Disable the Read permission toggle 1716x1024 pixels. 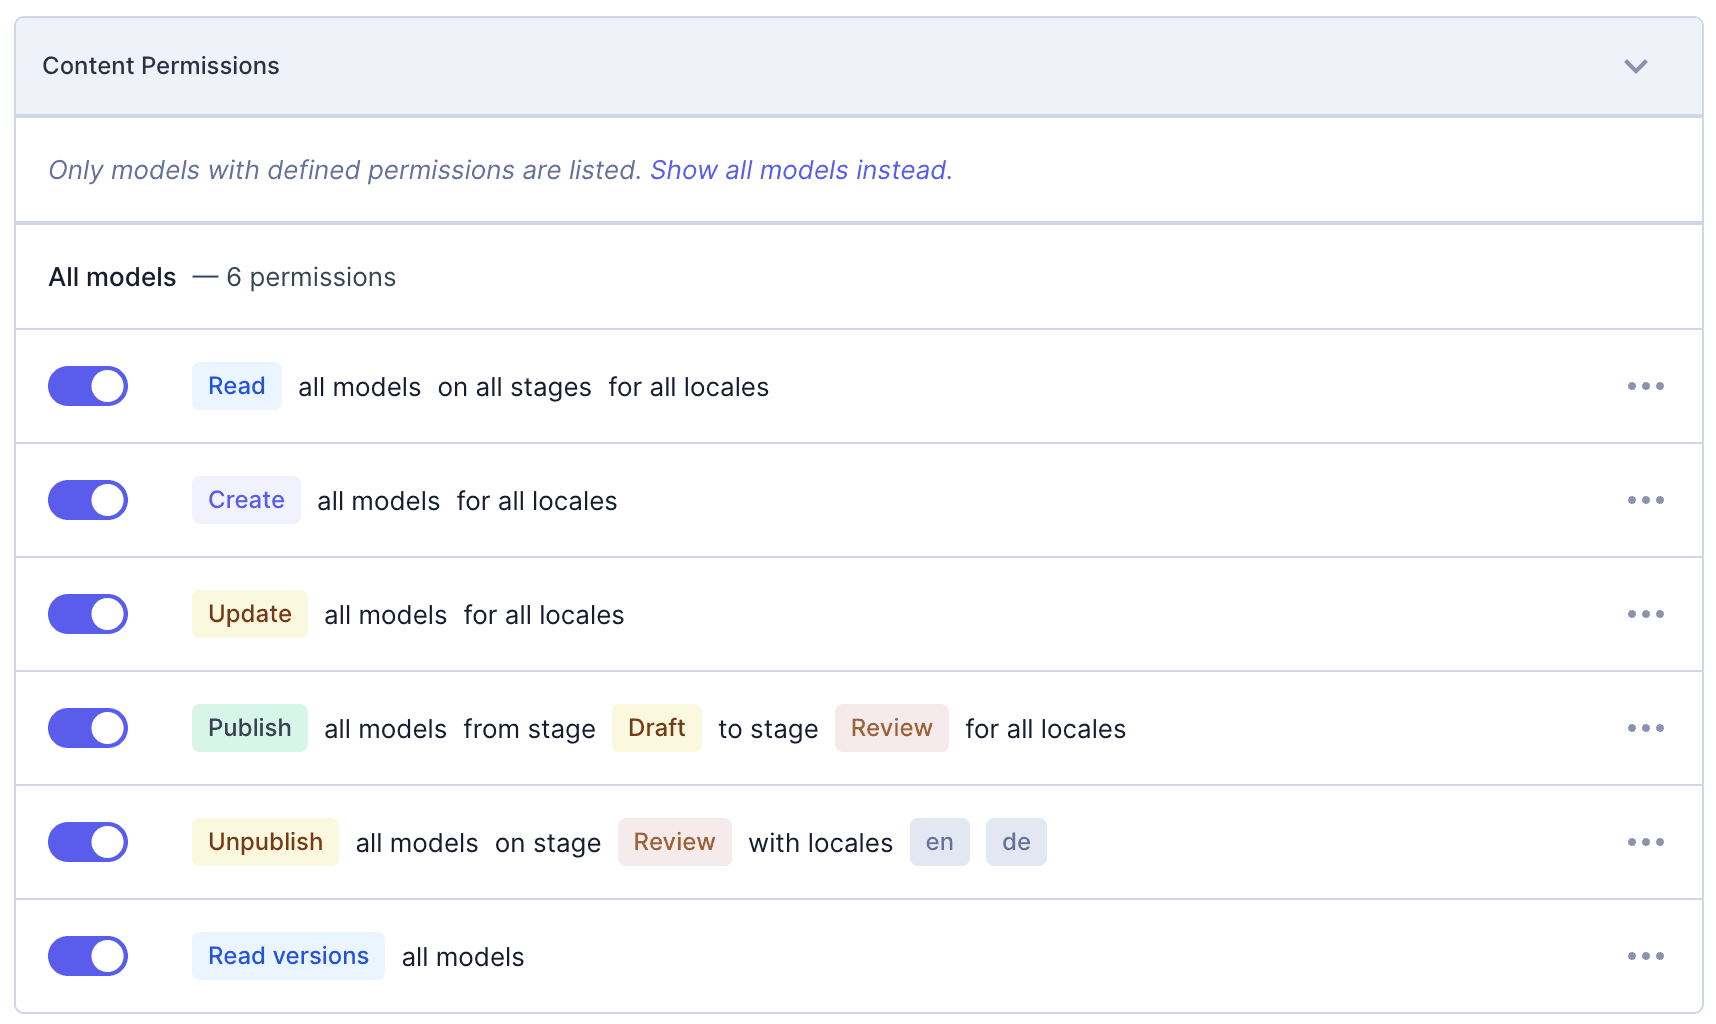coord(88,386)
